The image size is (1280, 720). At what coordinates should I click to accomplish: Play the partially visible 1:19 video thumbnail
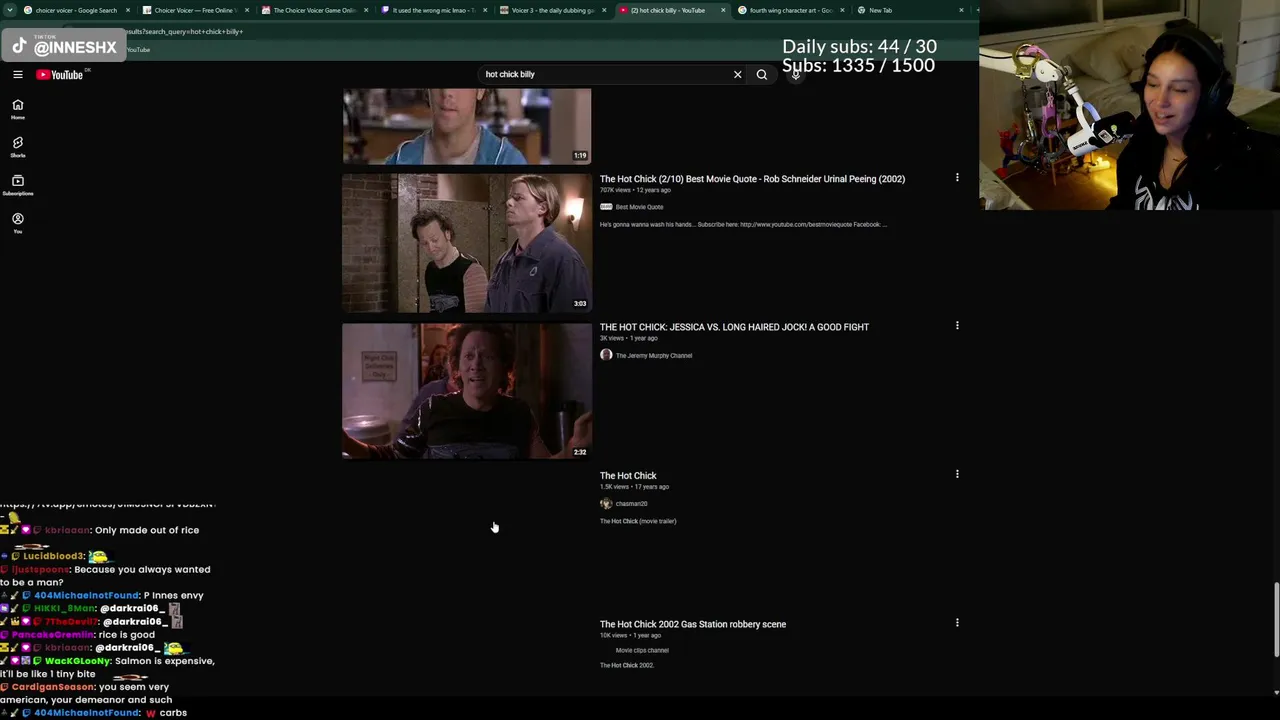tap(467, 126)
